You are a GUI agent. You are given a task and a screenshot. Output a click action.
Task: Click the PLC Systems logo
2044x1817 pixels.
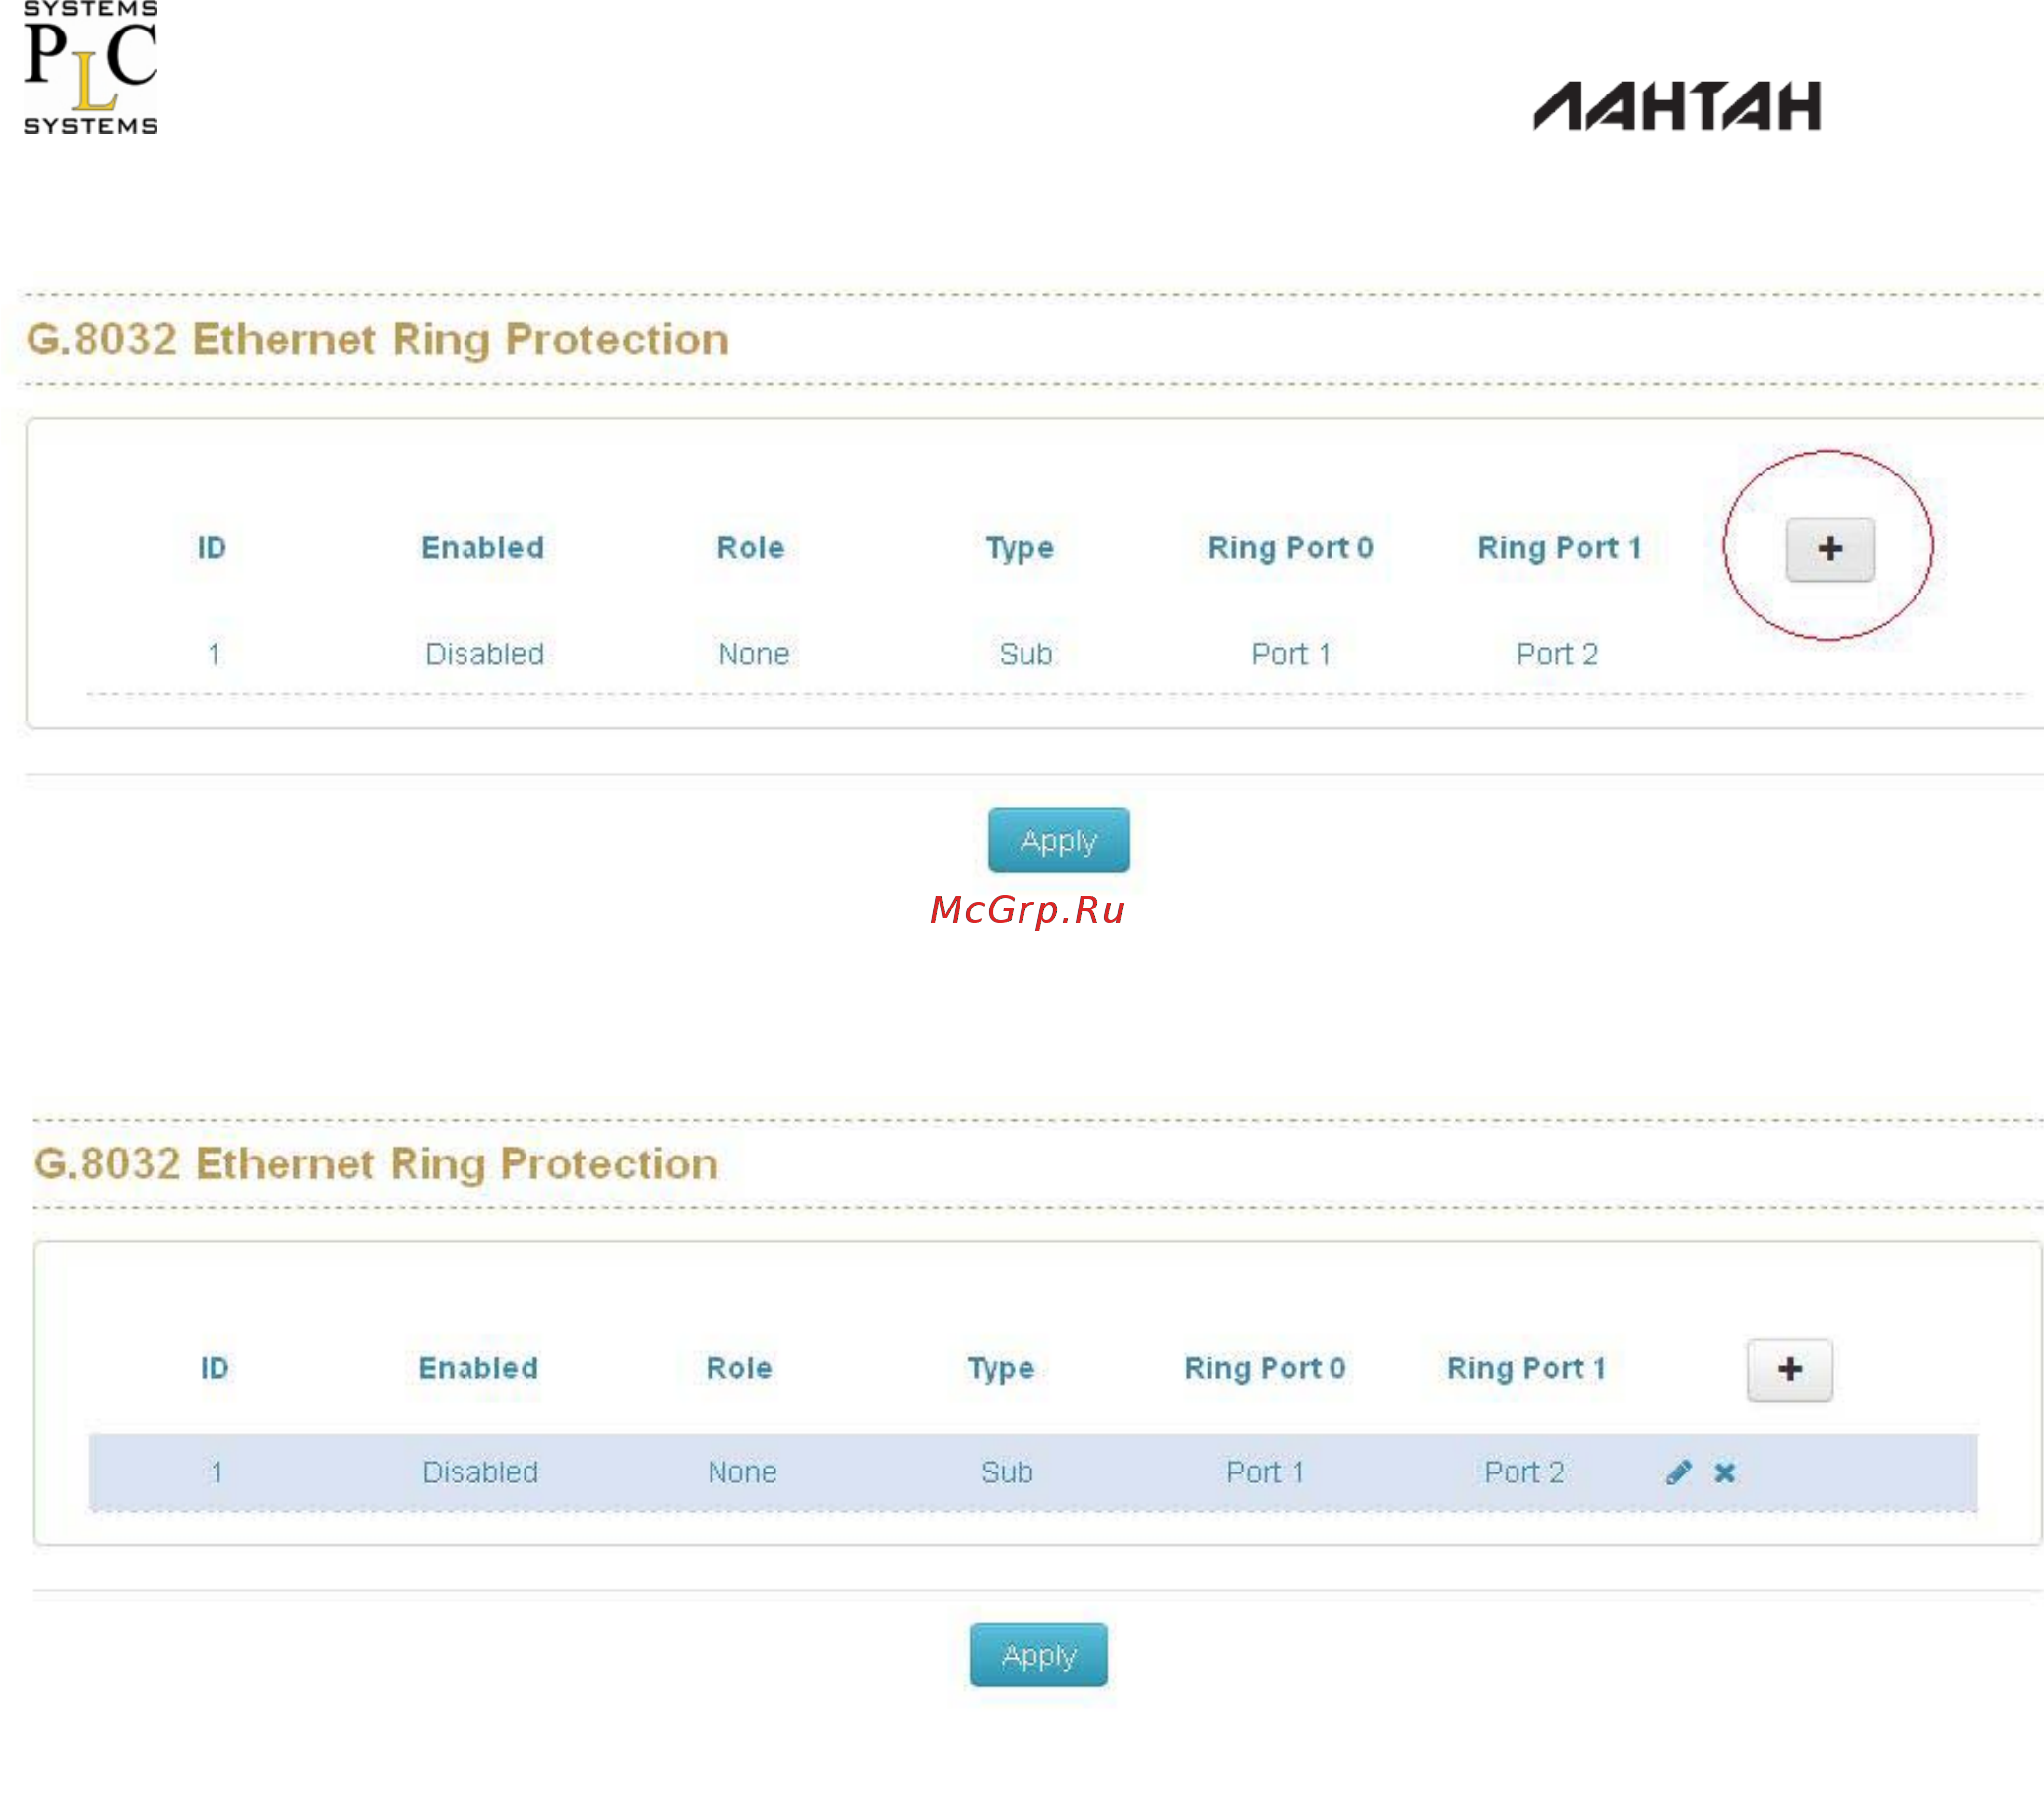(x=90, y=67)
